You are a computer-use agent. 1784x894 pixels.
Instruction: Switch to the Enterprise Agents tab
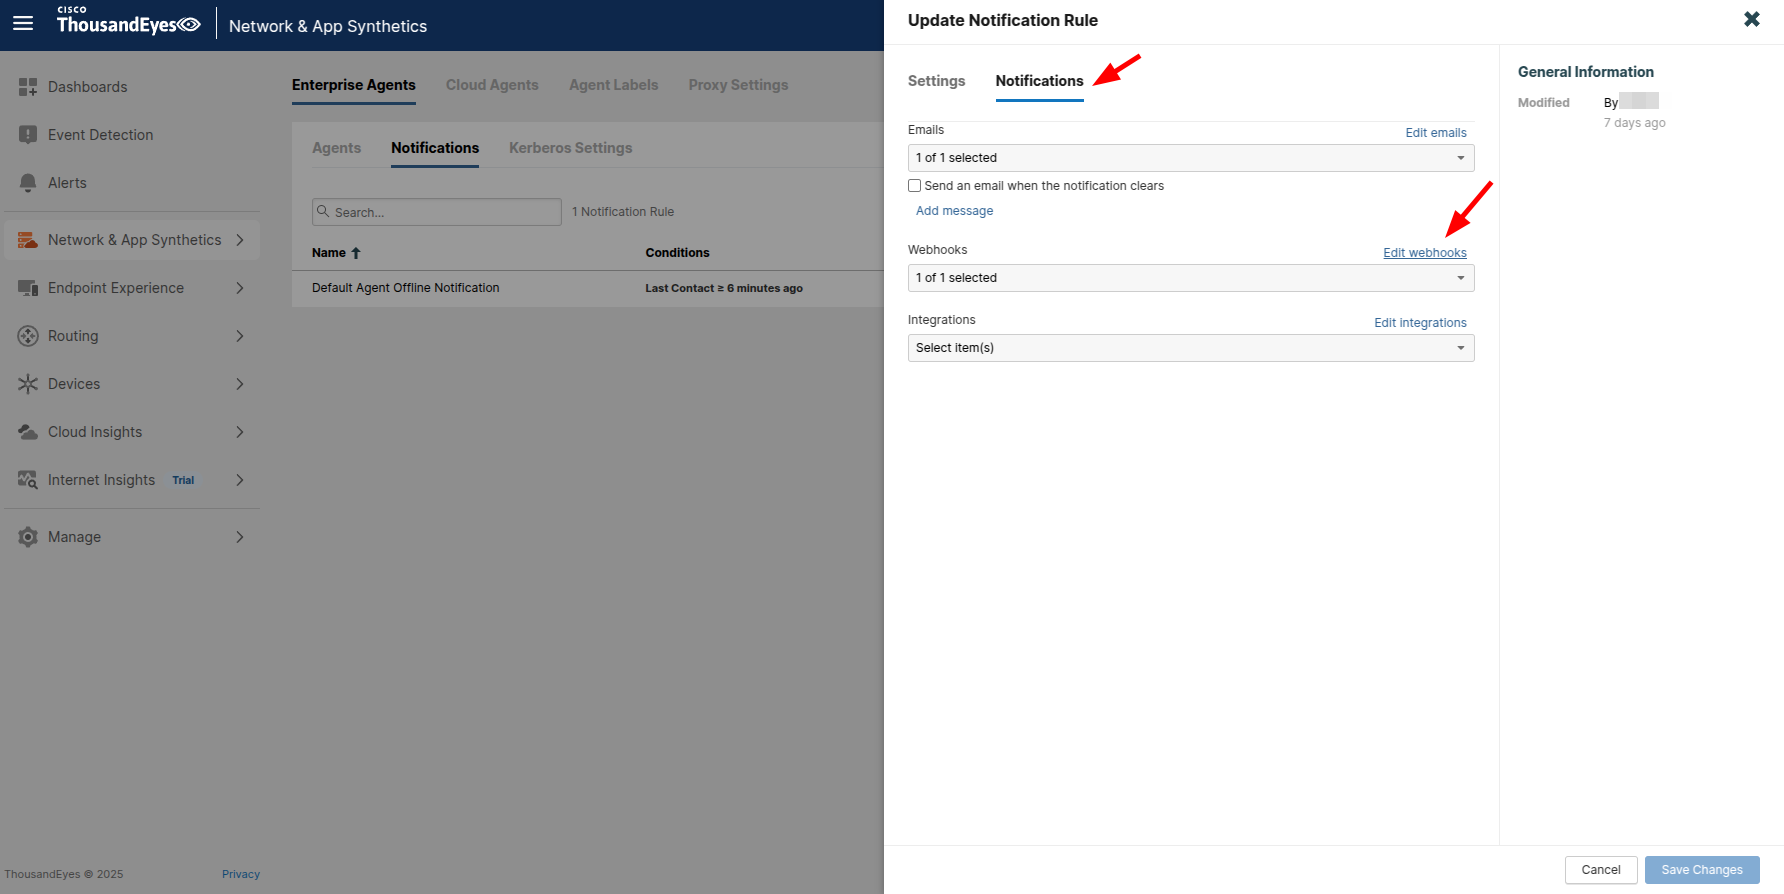coord(354,85)
